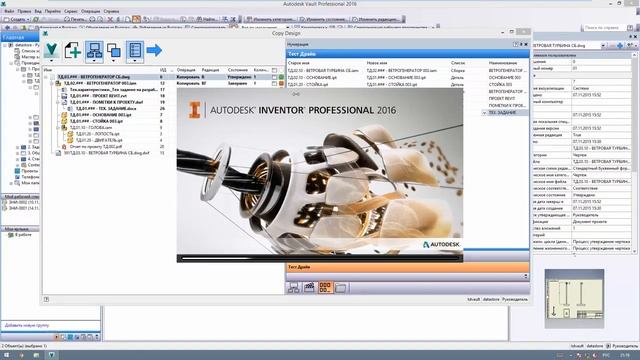Open dropdown arrow under the Vault V button
The height and width of the screenshot is (360, 640).
click(51, 61)
